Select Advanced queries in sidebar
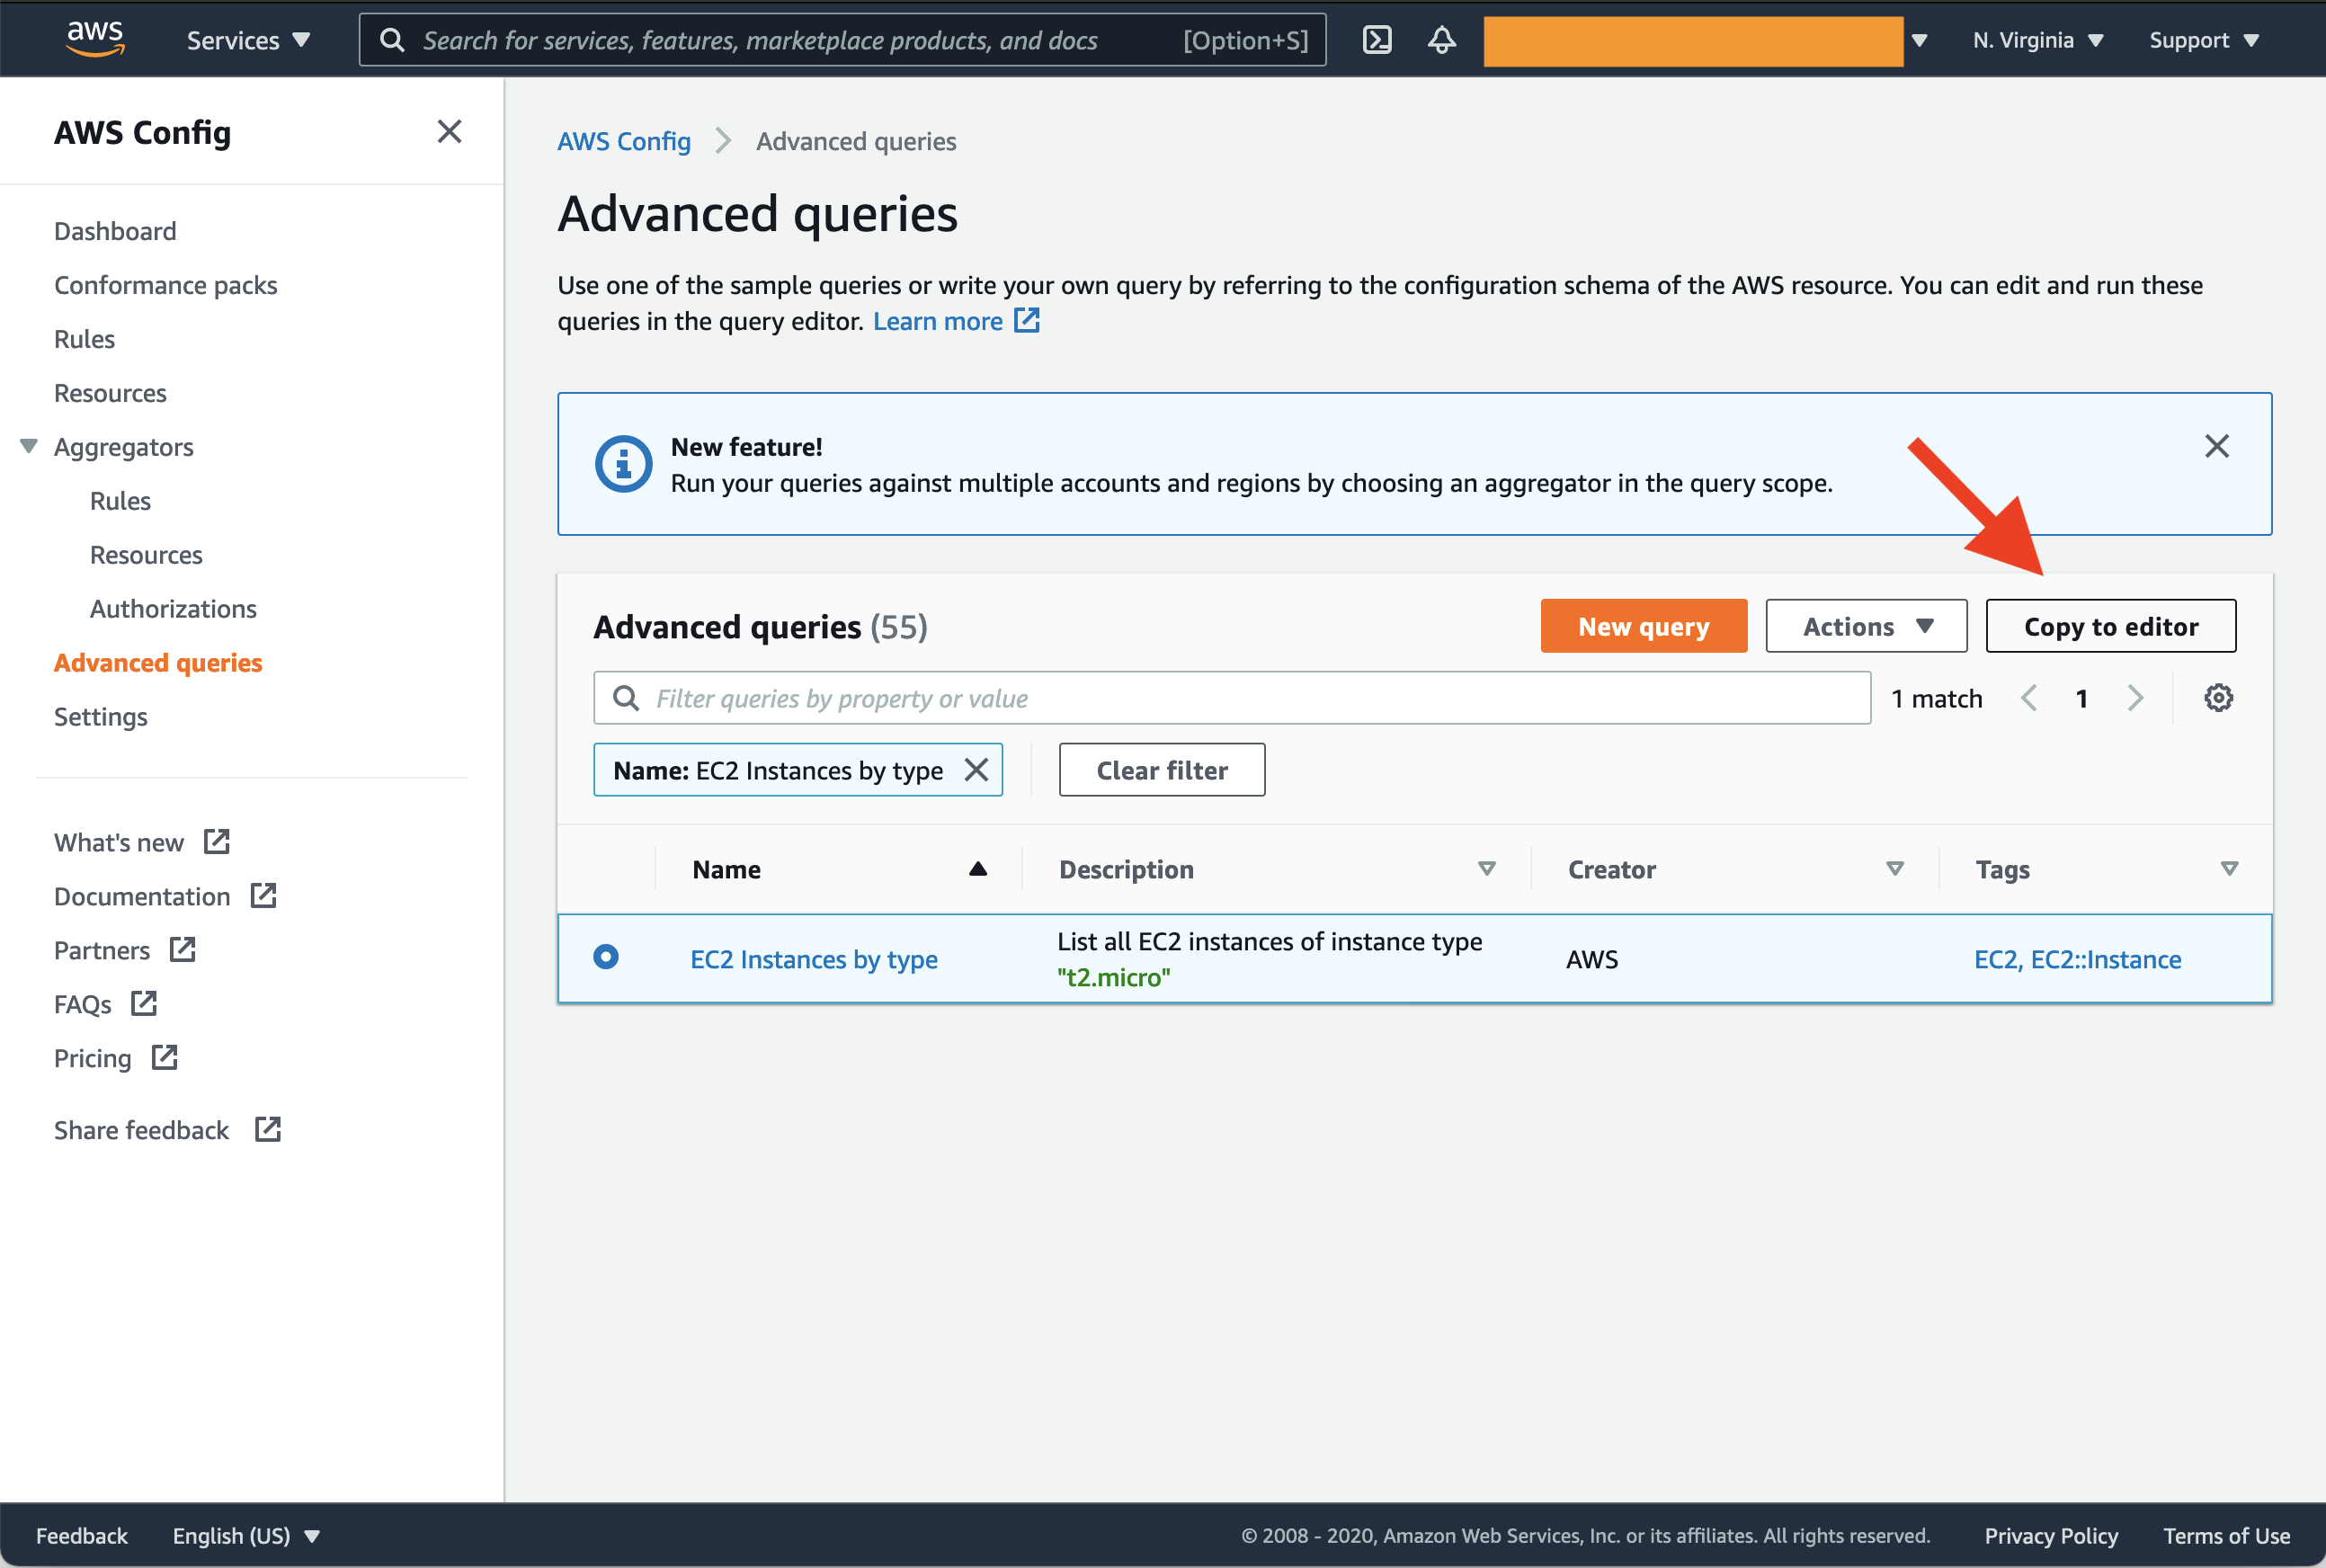The image size is (2326, 1568). click(x=158, y=663)
